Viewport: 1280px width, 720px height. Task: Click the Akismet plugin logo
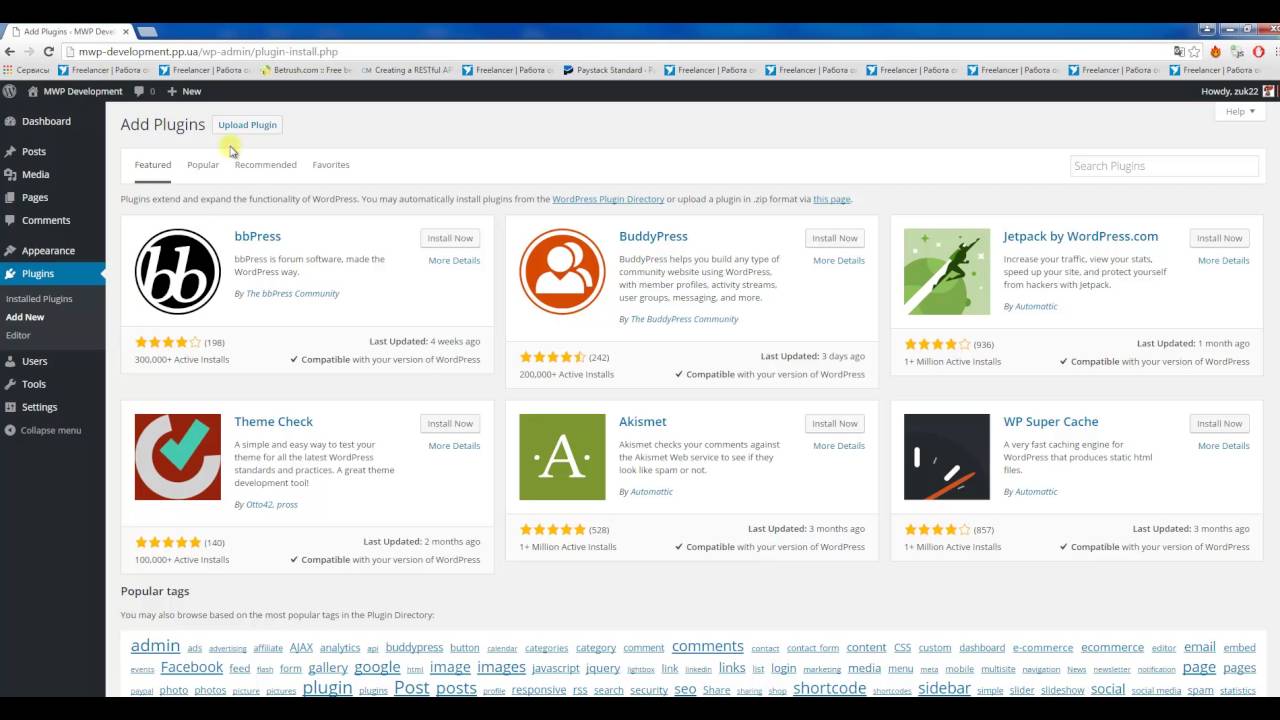coord(562,457)
